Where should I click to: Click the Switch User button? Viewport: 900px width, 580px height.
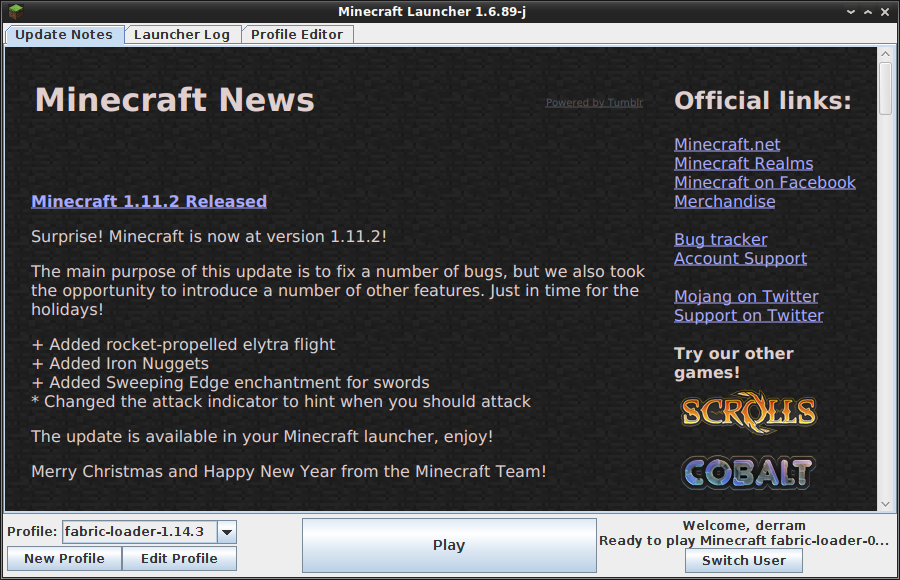coord(744,560)
